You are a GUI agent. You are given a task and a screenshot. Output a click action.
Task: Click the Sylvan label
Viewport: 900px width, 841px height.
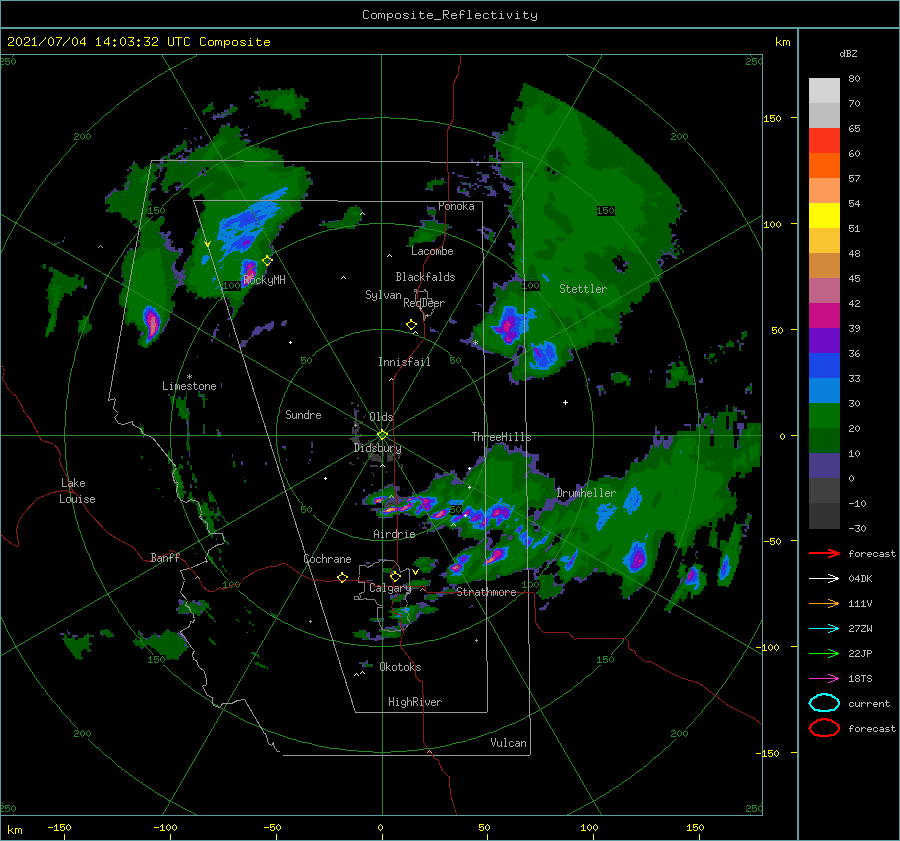click(x=383, y=295)
